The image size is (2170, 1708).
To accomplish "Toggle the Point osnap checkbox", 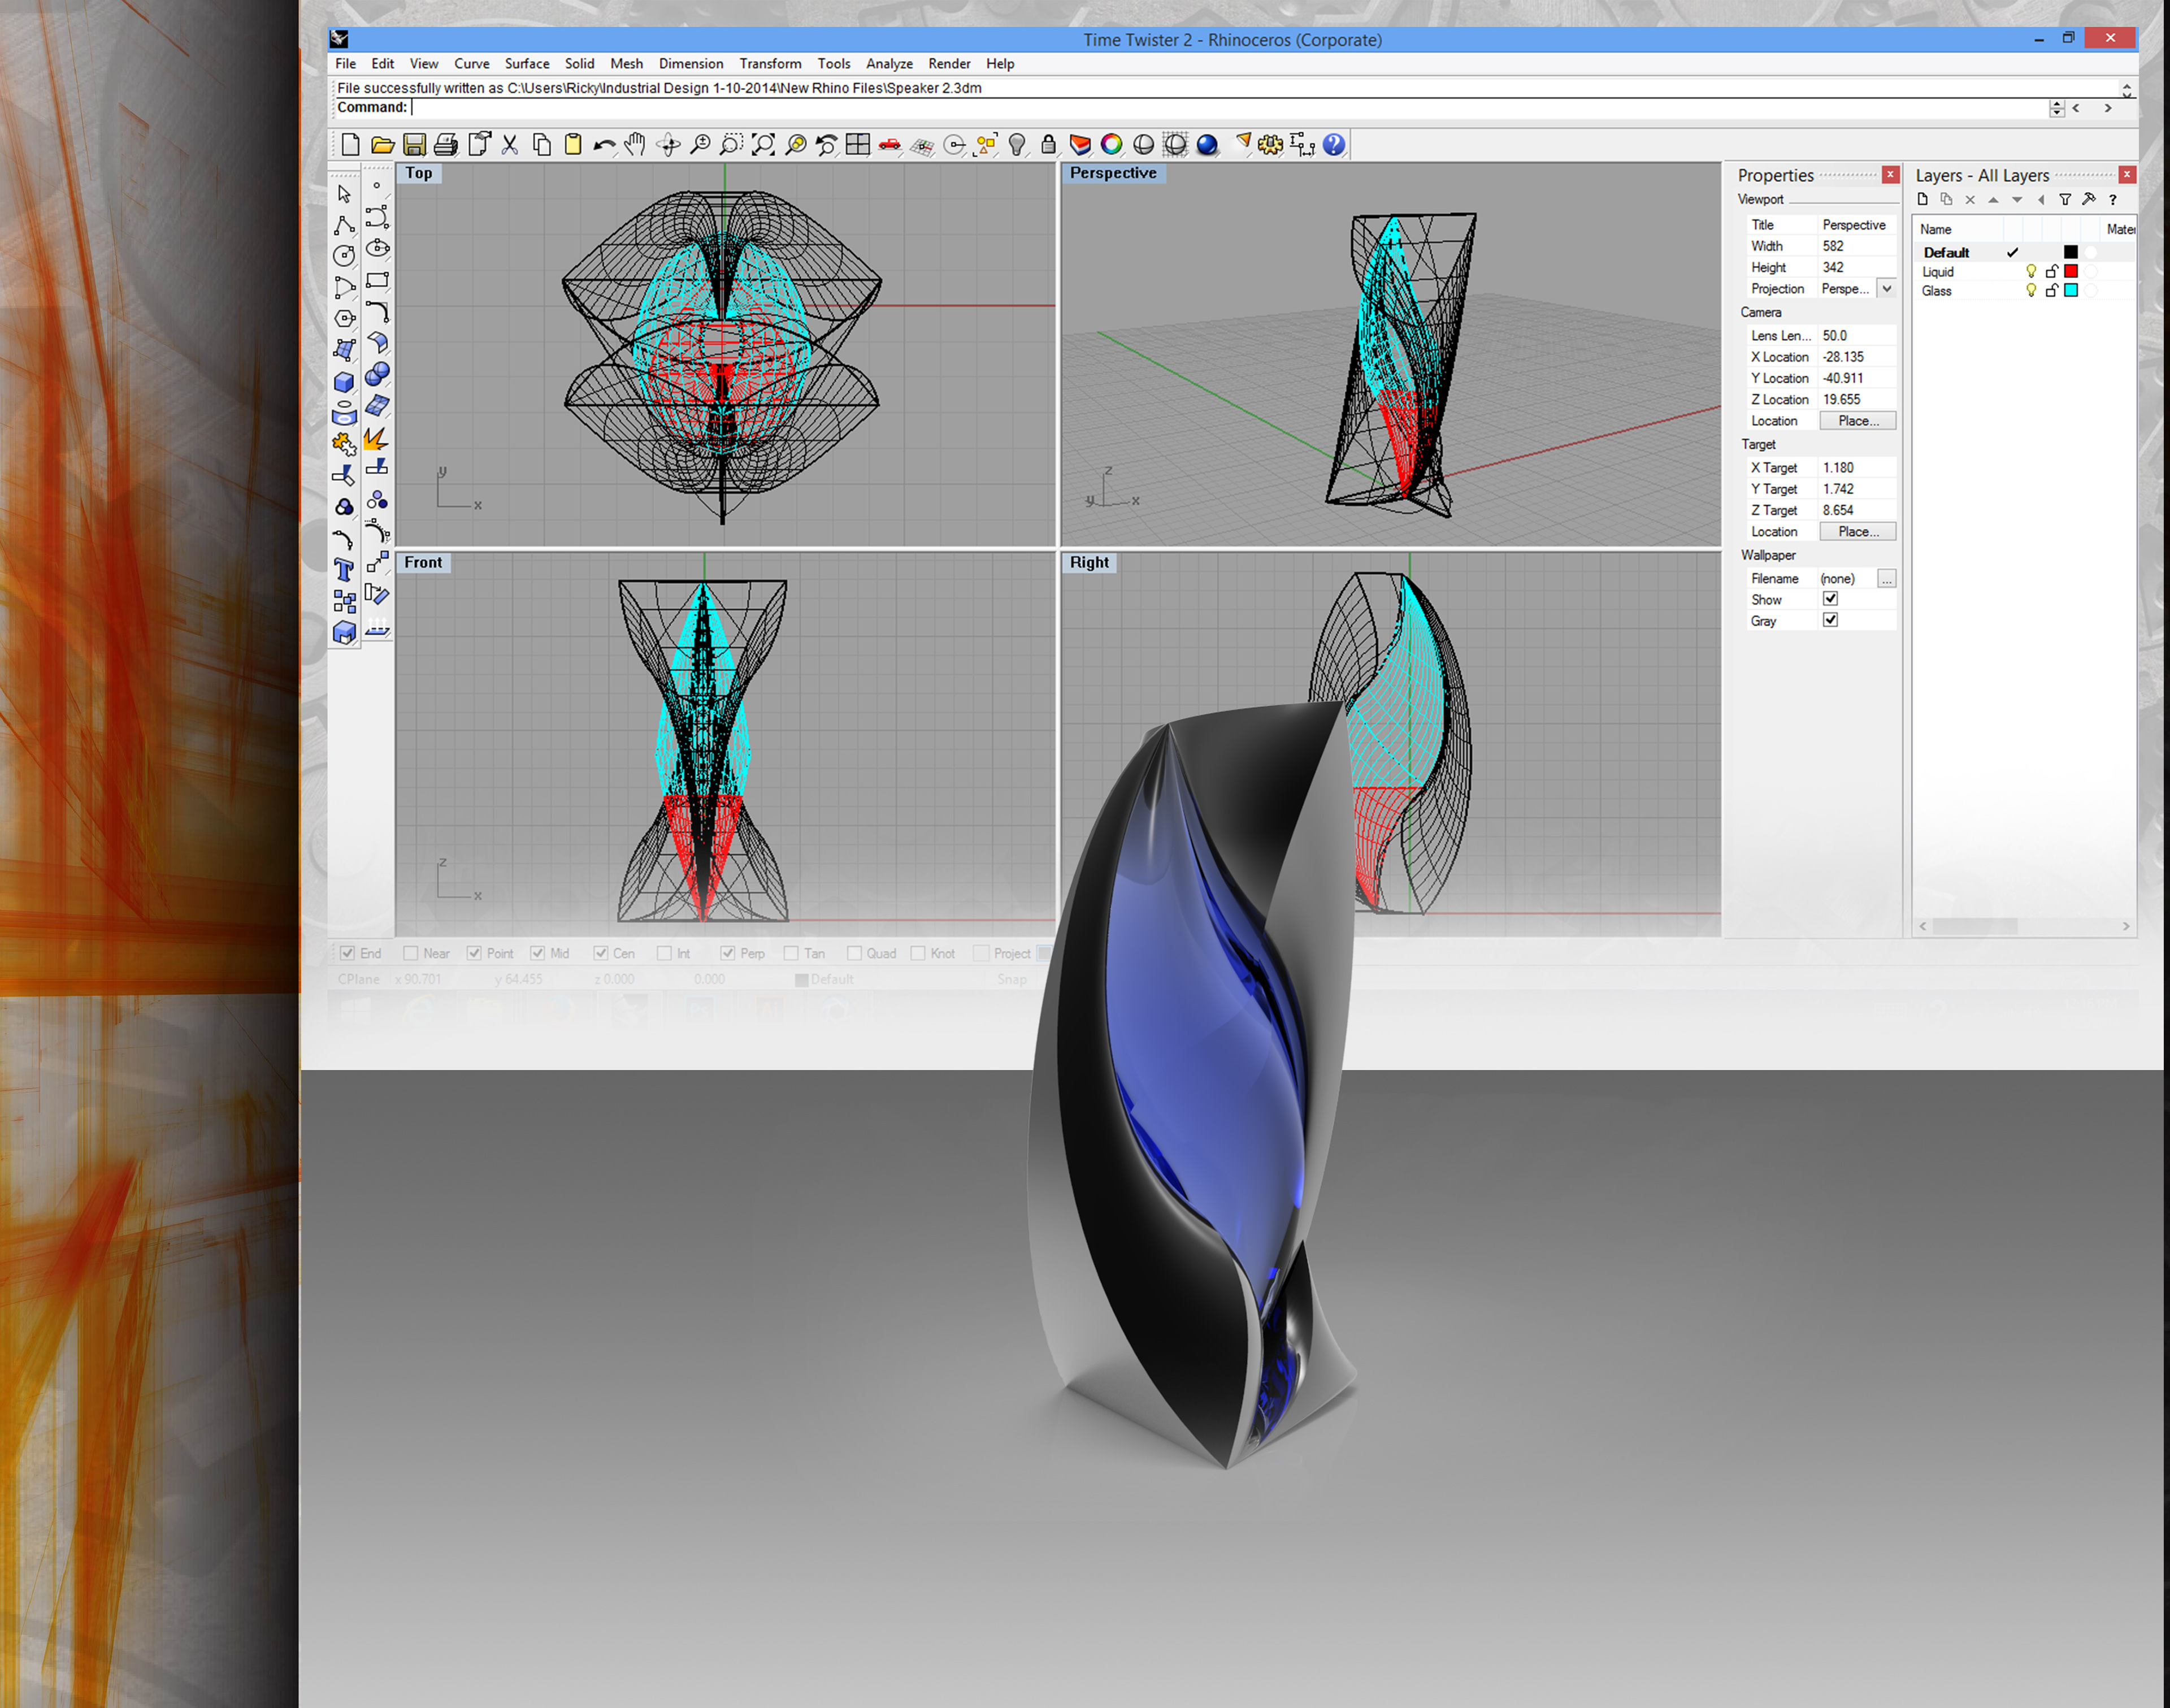I will click(474, 953).
